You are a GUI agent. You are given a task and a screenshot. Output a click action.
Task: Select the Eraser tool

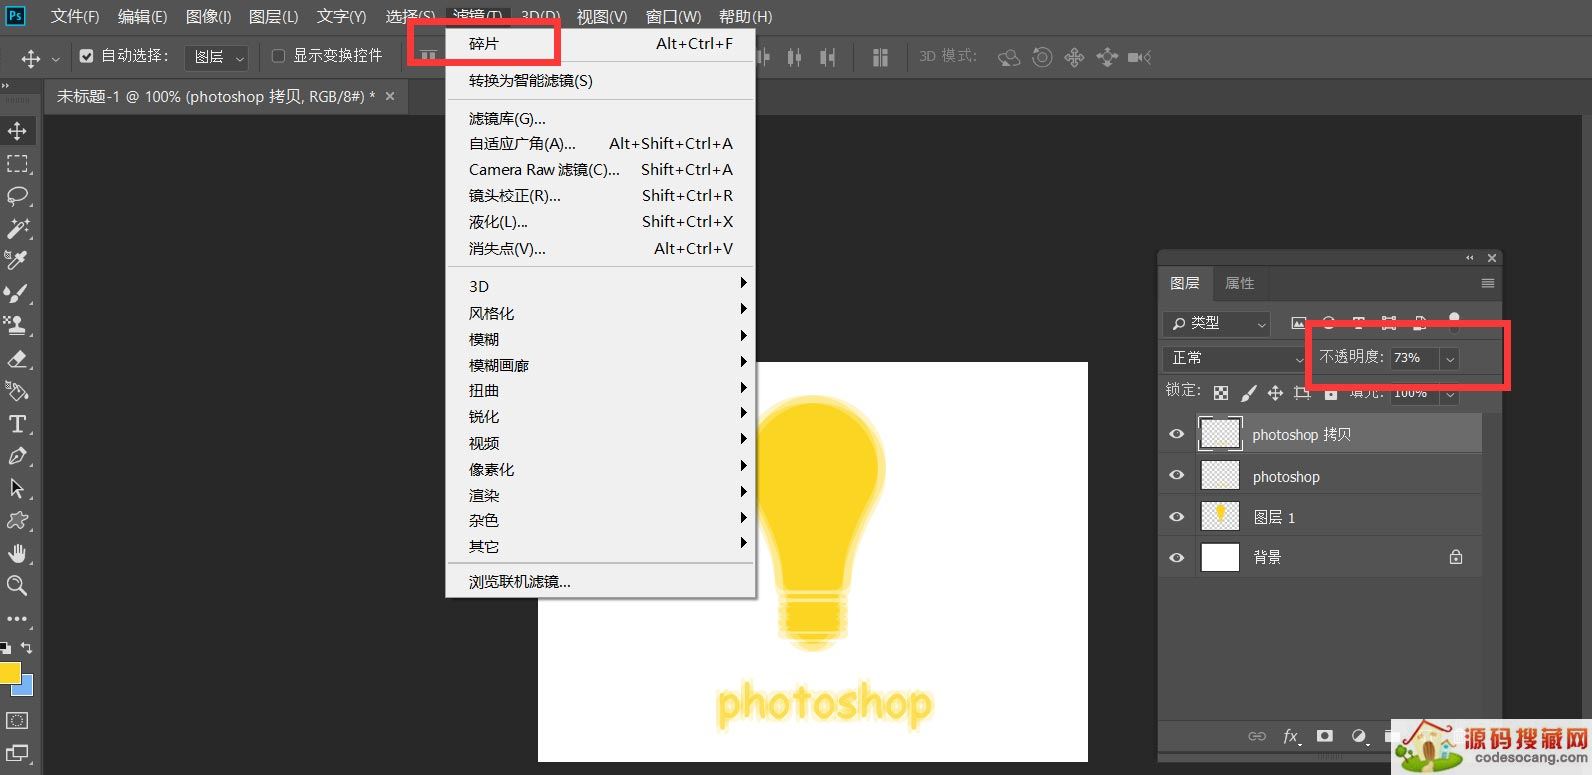coord(17,358)
